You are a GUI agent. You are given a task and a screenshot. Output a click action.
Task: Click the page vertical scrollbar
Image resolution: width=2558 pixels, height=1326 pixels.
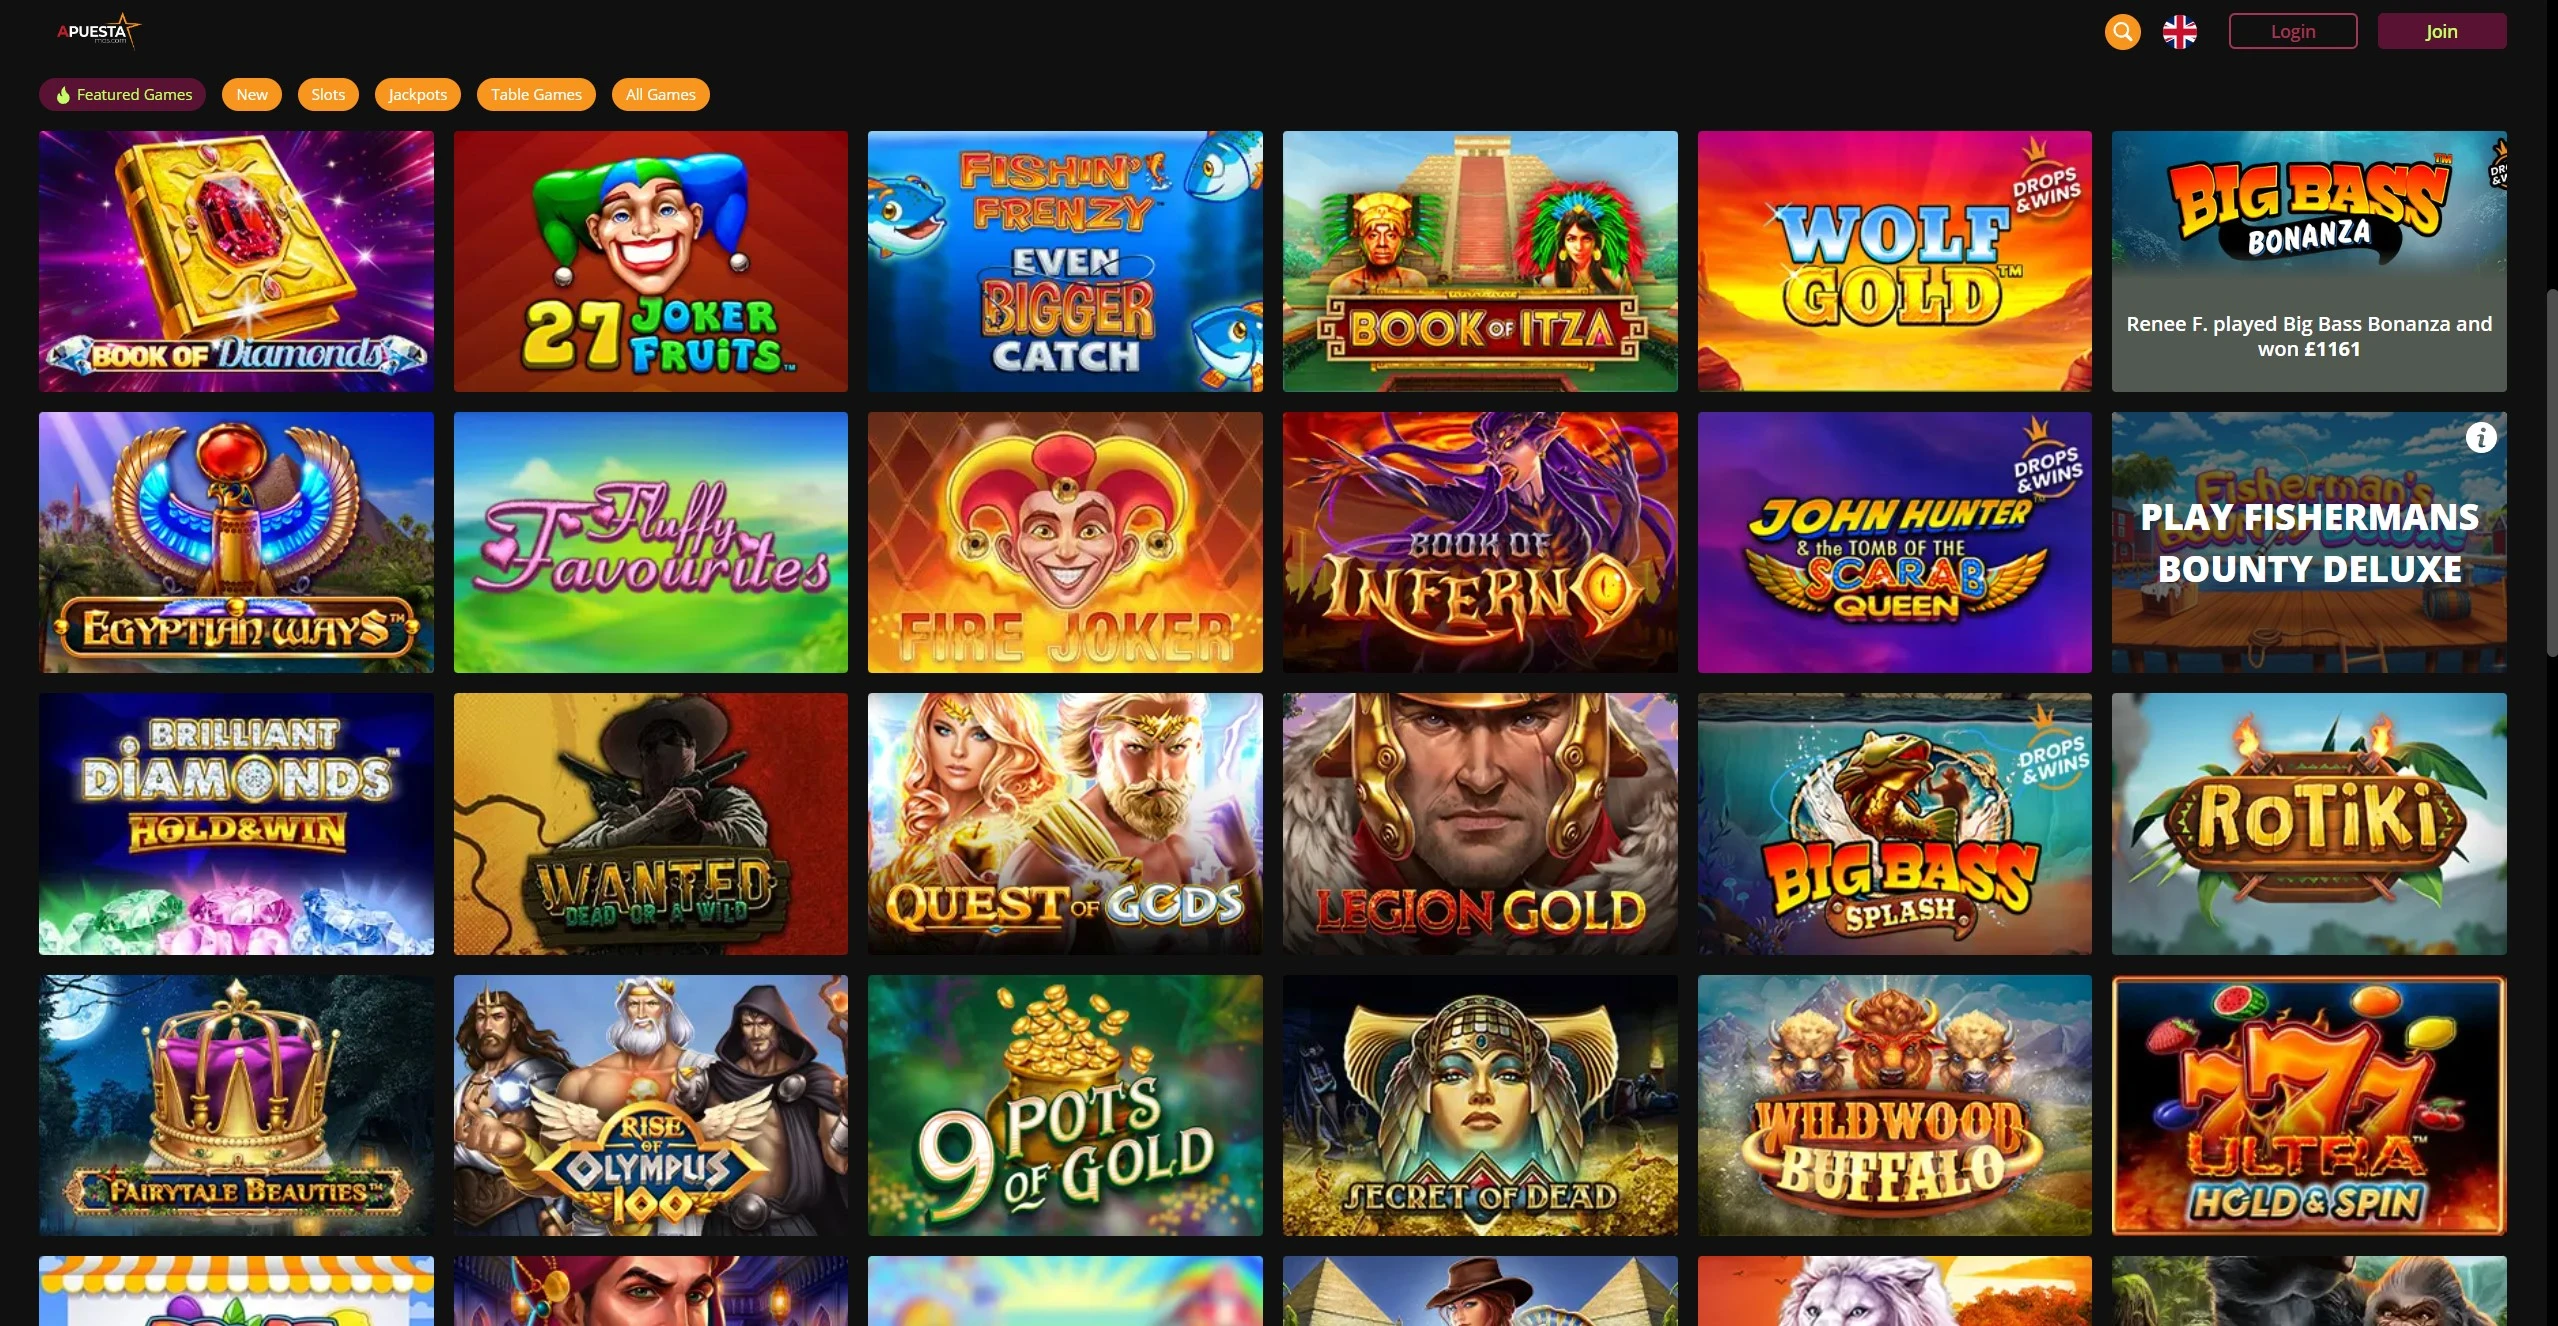point(2551,472)
